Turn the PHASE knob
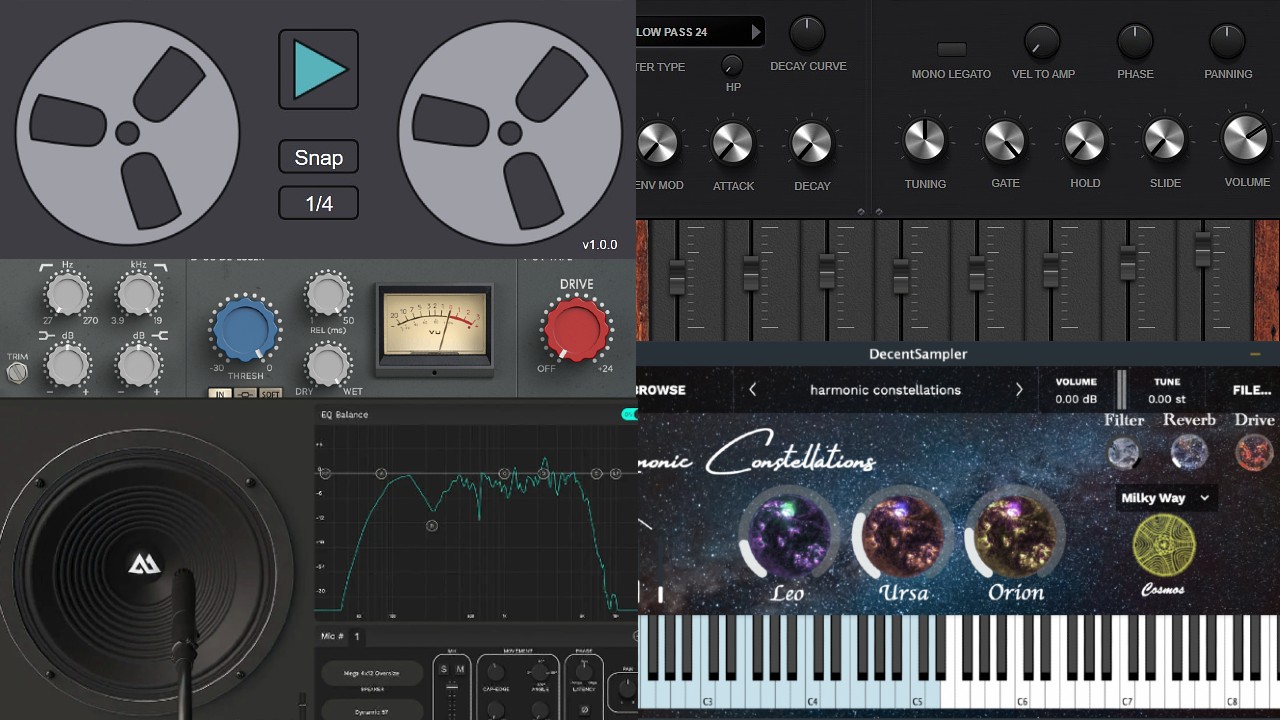 point(1135,42)
